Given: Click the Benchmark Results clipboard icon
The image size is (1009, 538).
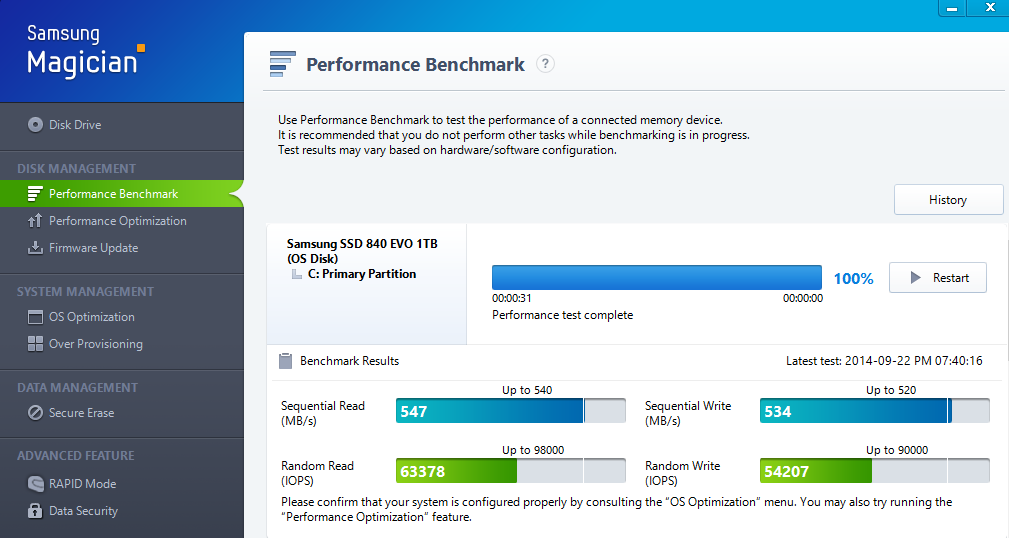Looking at the screenshot, I should pyautogui.click(x=285, y=361).
